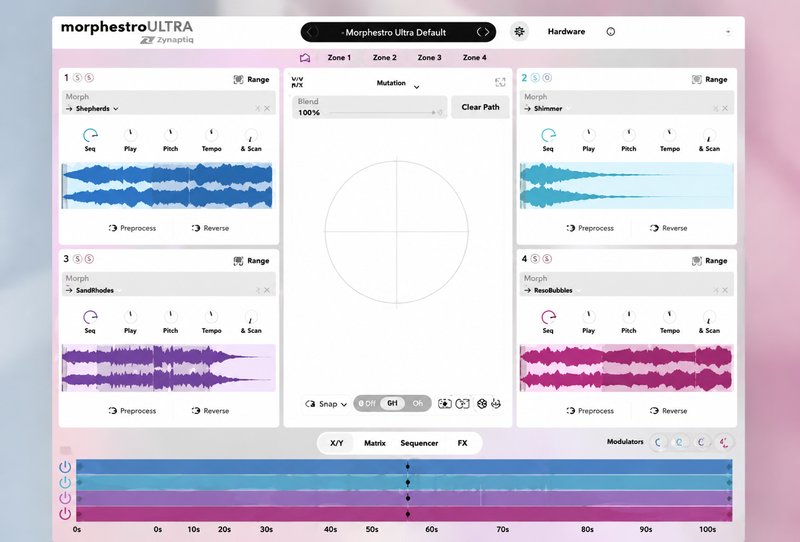Screen dimensions: 800x542
Task: Toggle the blue lane power button
Action: point(65,466)
